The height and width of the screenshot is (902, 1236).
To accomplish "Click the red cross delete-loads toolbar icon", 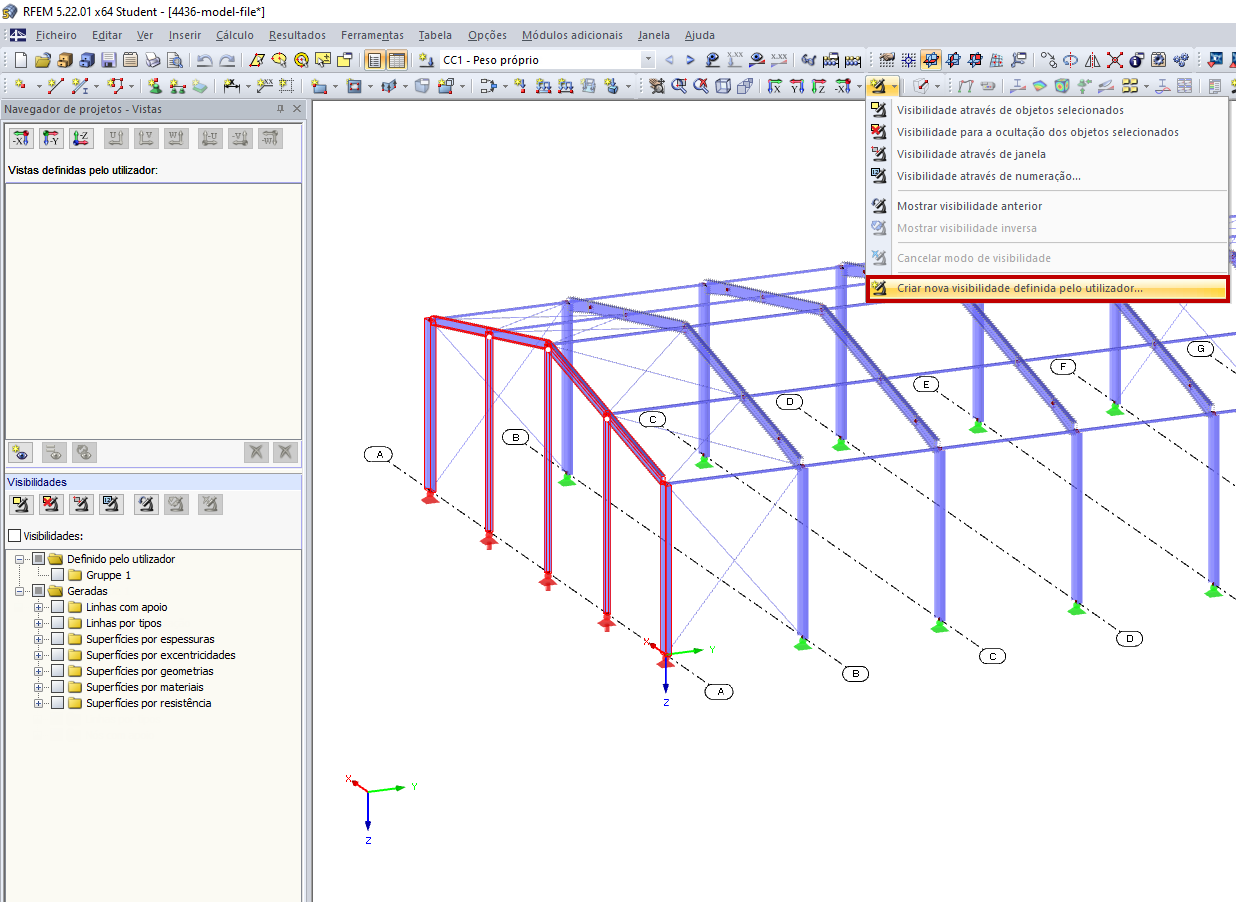I will [x=1114, y=60].
